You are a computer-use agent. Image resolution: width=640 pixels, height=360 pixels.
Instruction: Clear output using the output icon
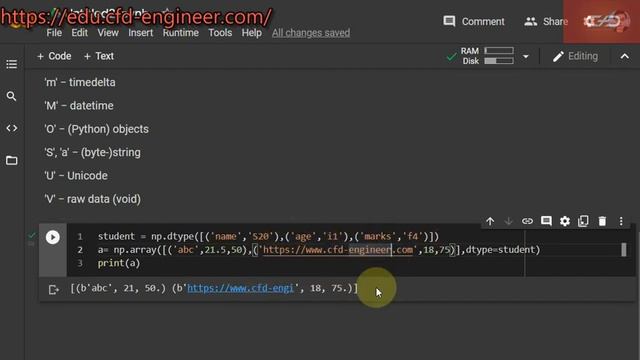[53, 290]
